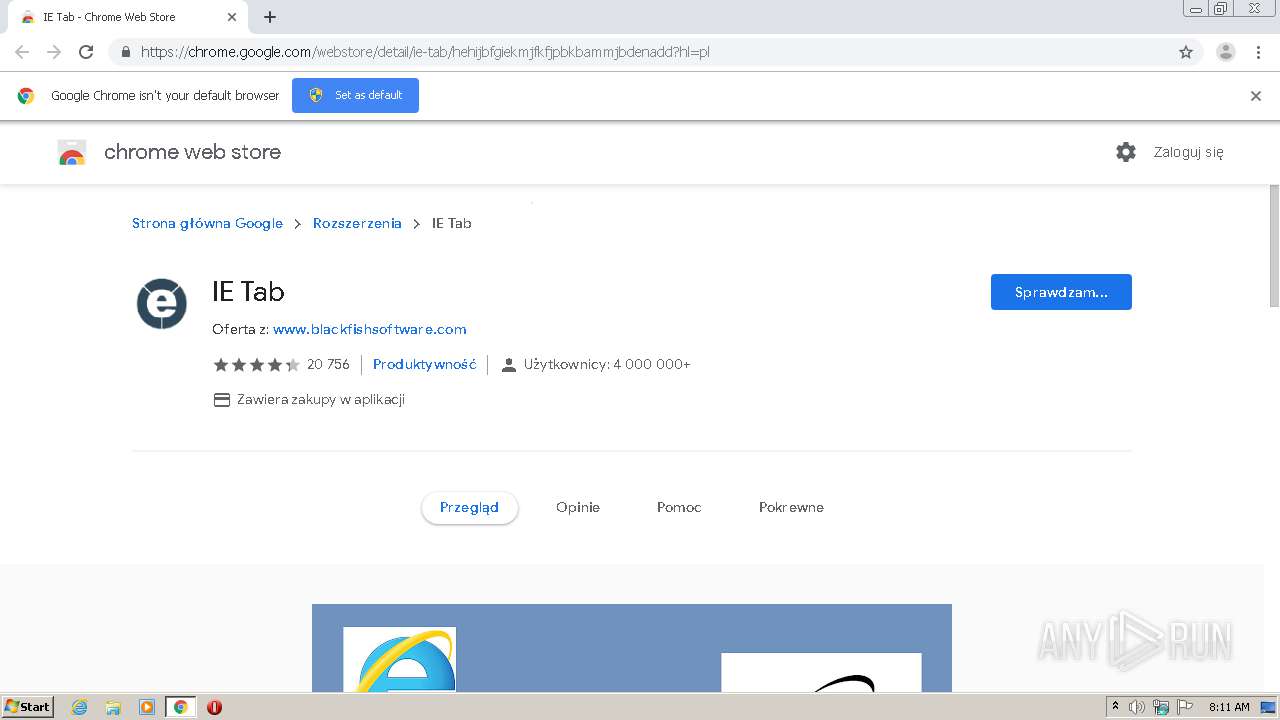
Task: Click the star rating for IE Tab
Action: click(256, 365)
